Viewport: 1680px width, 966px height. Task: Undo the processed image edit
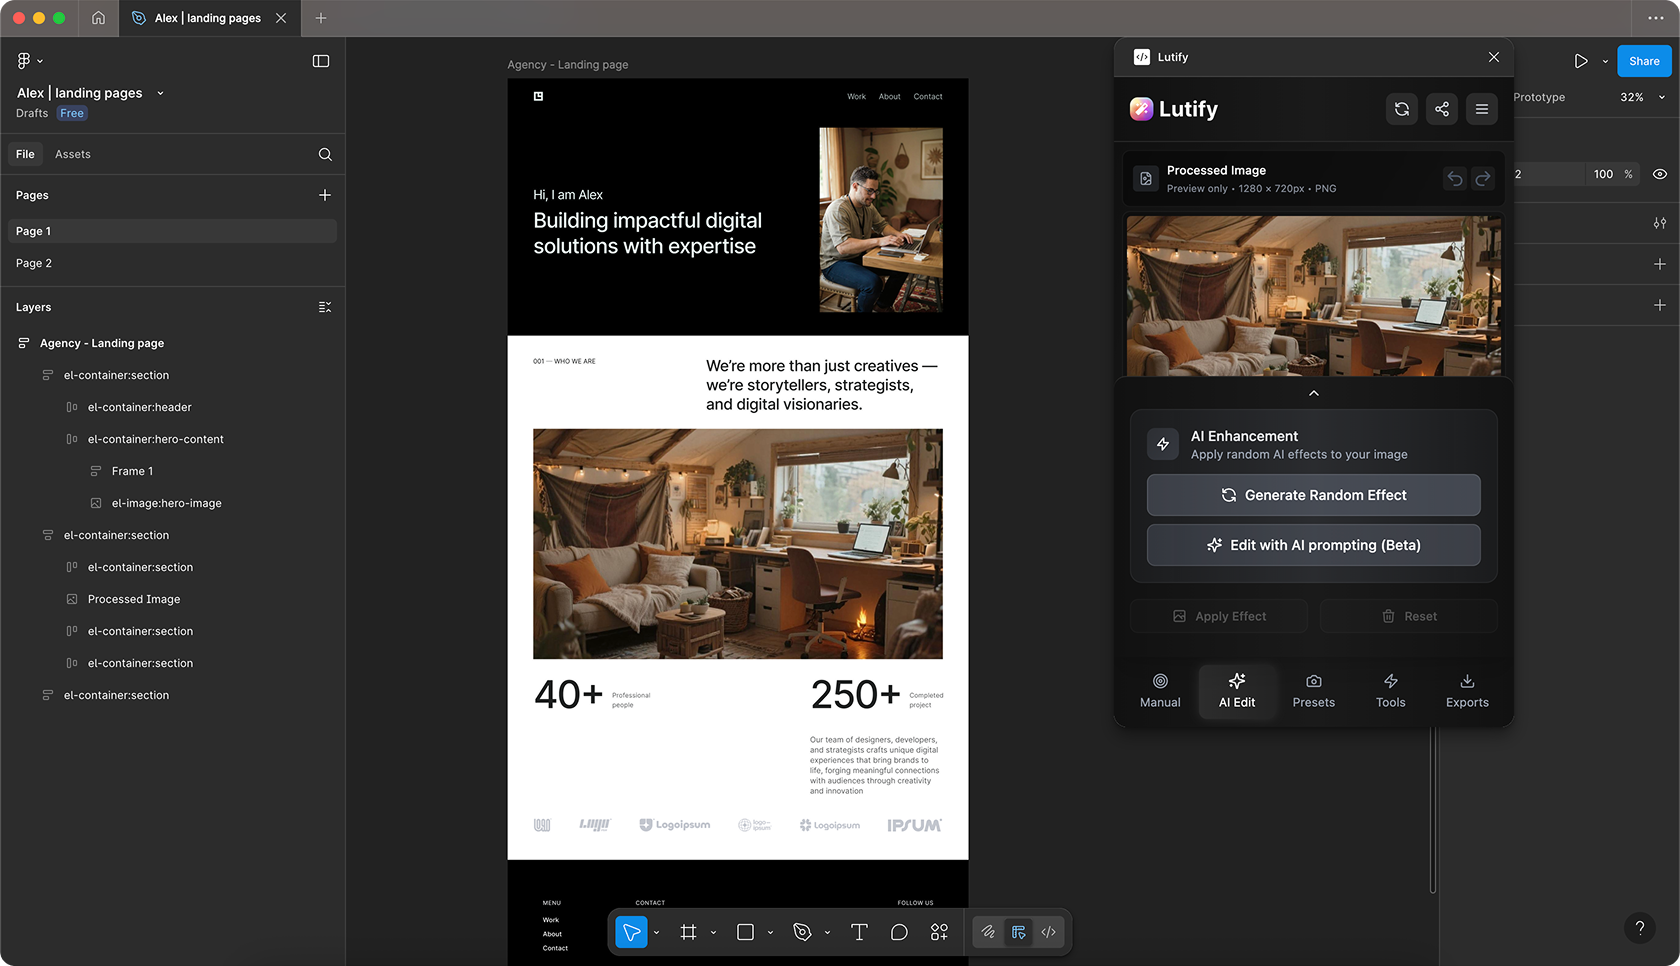tap(1454, 178)
